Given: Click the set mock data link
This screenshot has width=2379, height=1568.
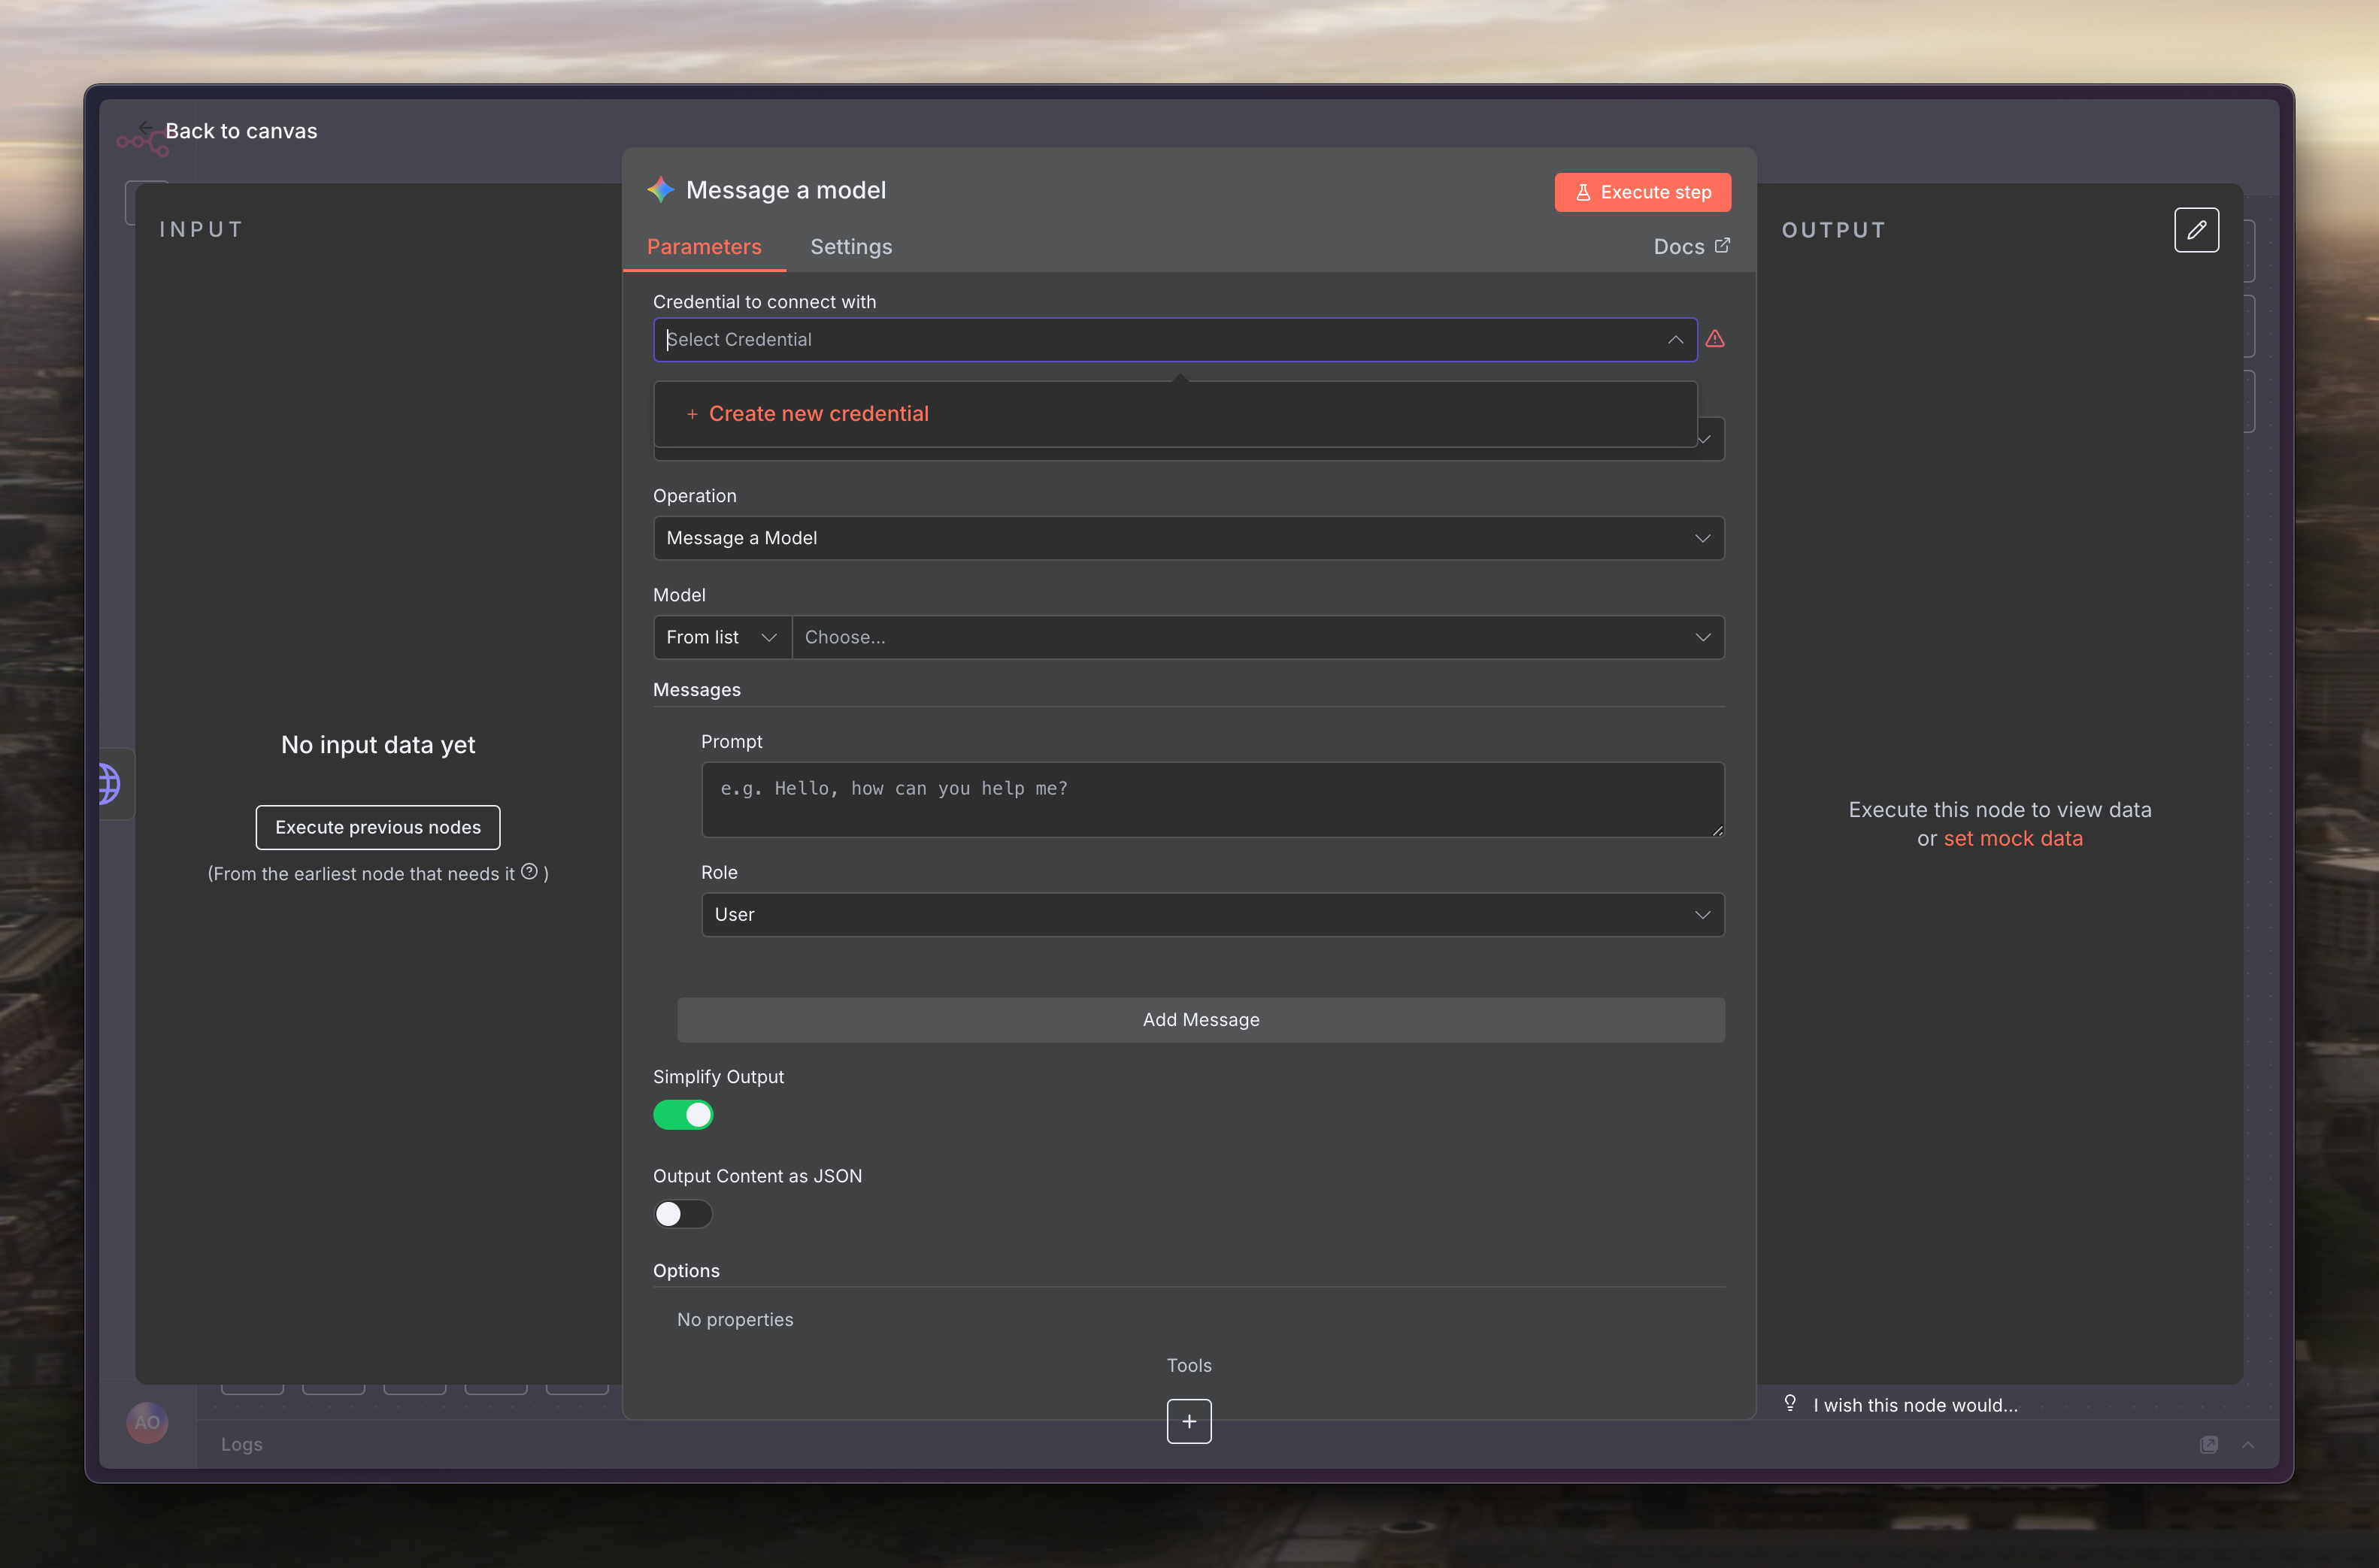Looking at the screenshot, I should (2012, 838).
